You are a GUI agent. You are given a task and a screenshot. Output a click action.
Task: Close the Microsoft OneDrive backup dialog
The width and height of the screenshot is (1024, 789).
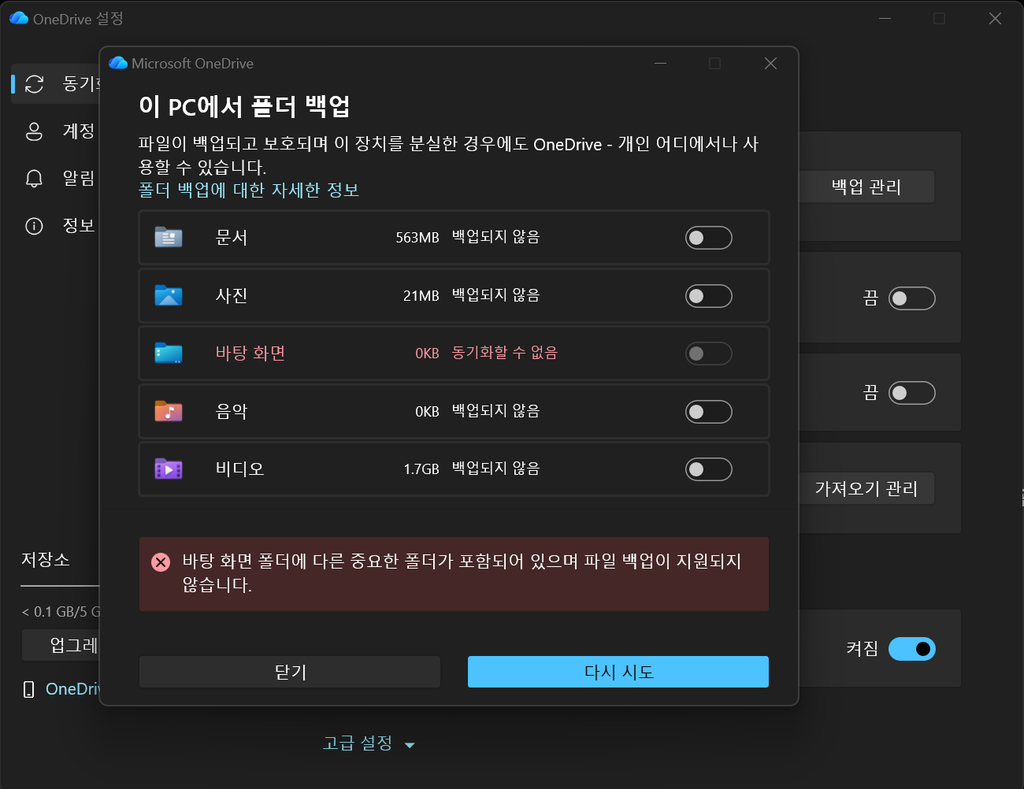(771, 63)
